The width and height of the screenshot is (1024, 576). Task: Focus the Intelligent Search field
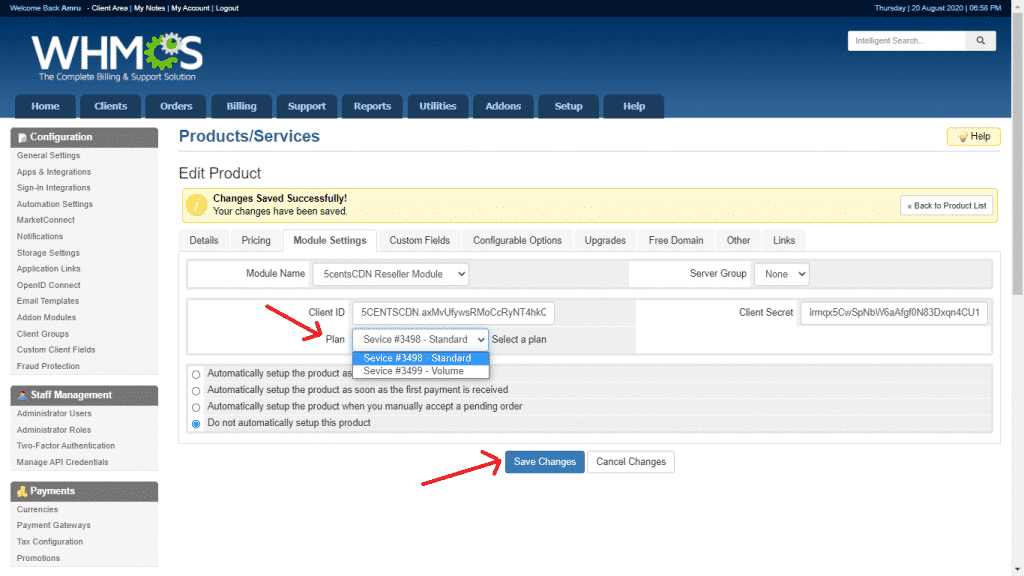pyautogui.click(x=907, y=40)
